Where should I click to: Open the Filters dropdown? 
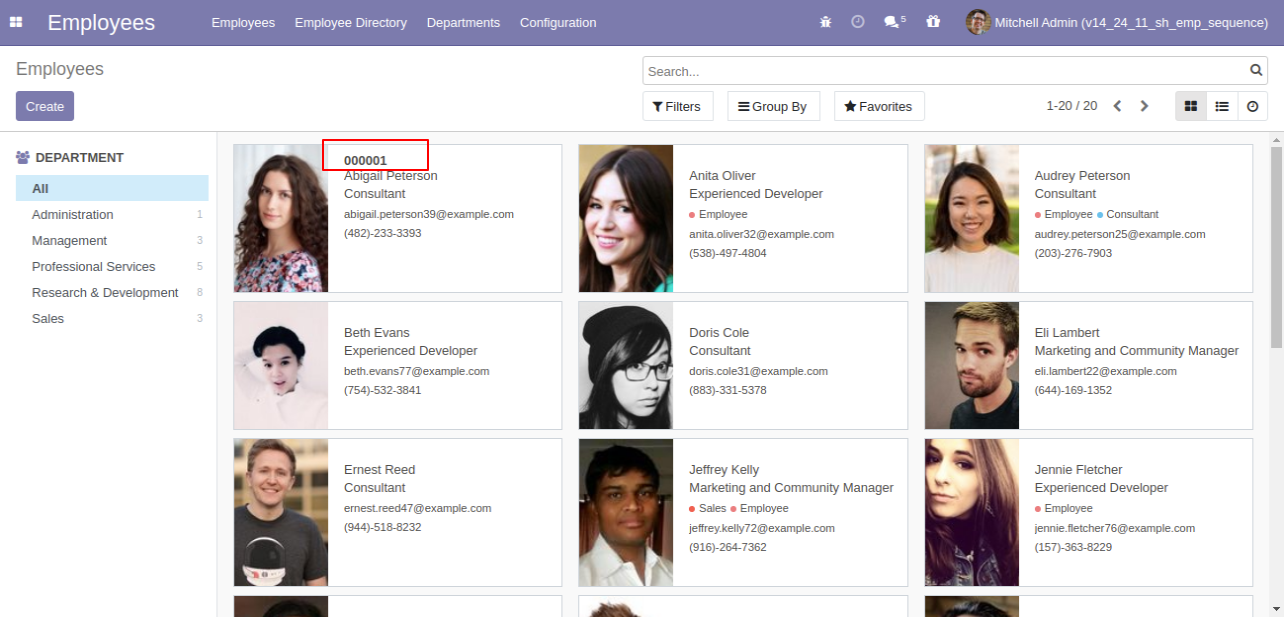pyautogui.click(x=677, y=106)
